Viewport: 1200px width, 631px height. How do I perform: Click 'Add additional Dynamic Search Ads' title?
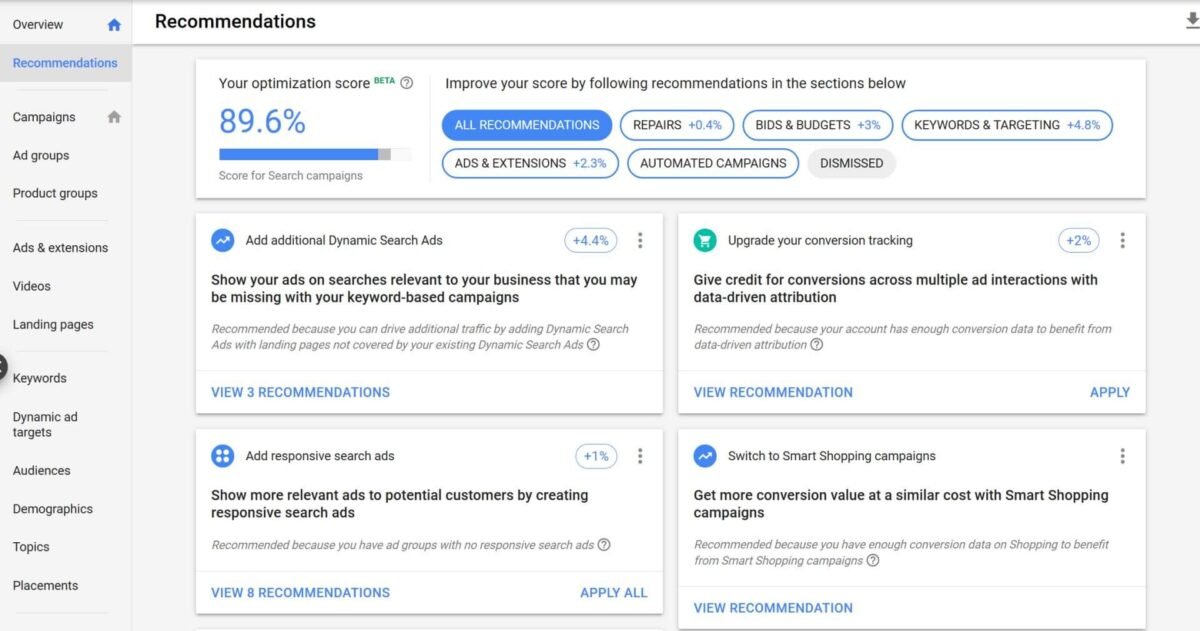click(x=344, y=240)
